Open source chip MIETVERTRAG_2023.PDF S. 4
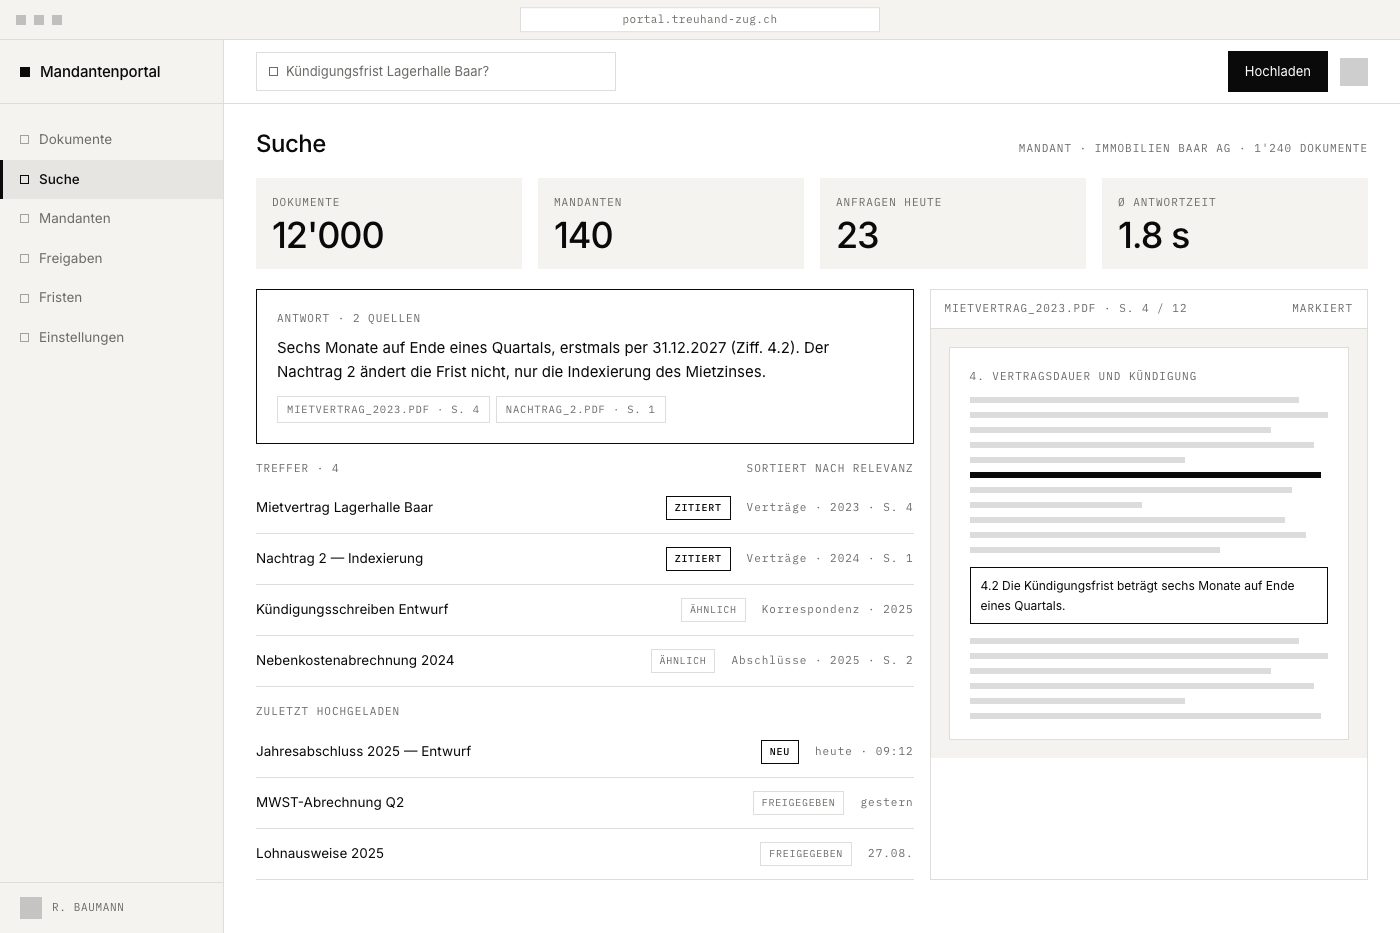This screenshot has width=1400, height=933. point(383,409)
